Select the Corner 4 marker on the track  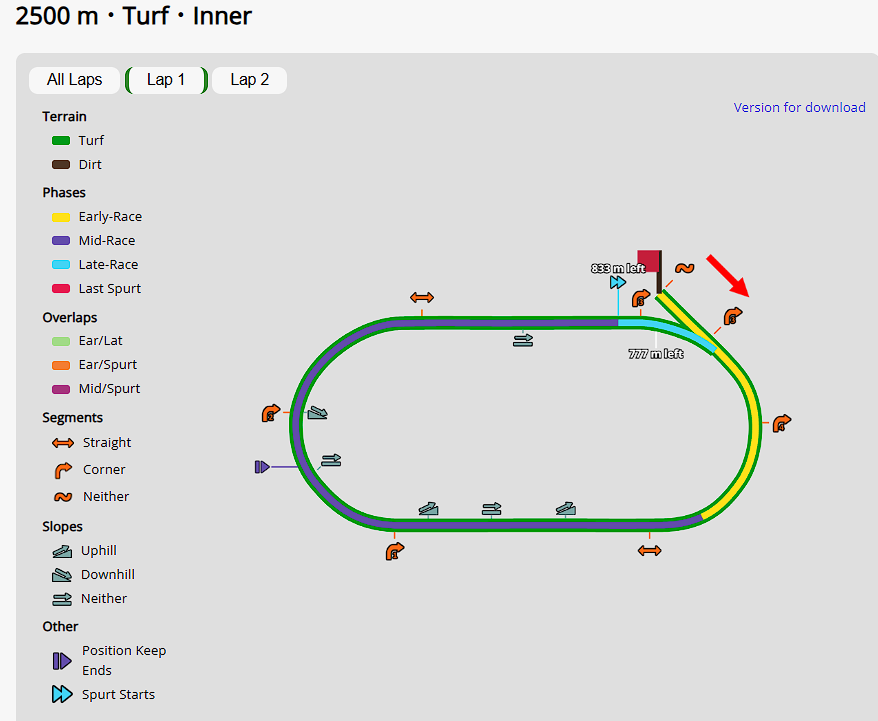pos(782,423)
